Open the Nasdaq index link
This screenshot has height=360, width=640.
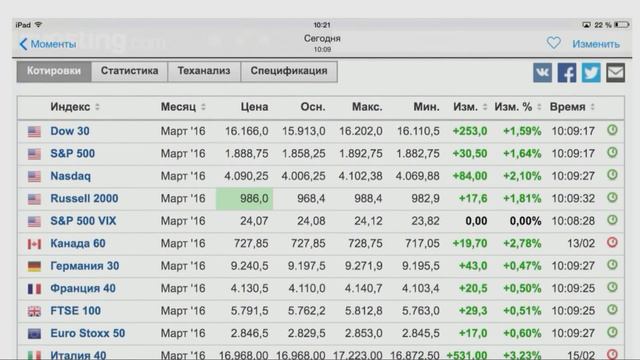(x=71, y=176)
